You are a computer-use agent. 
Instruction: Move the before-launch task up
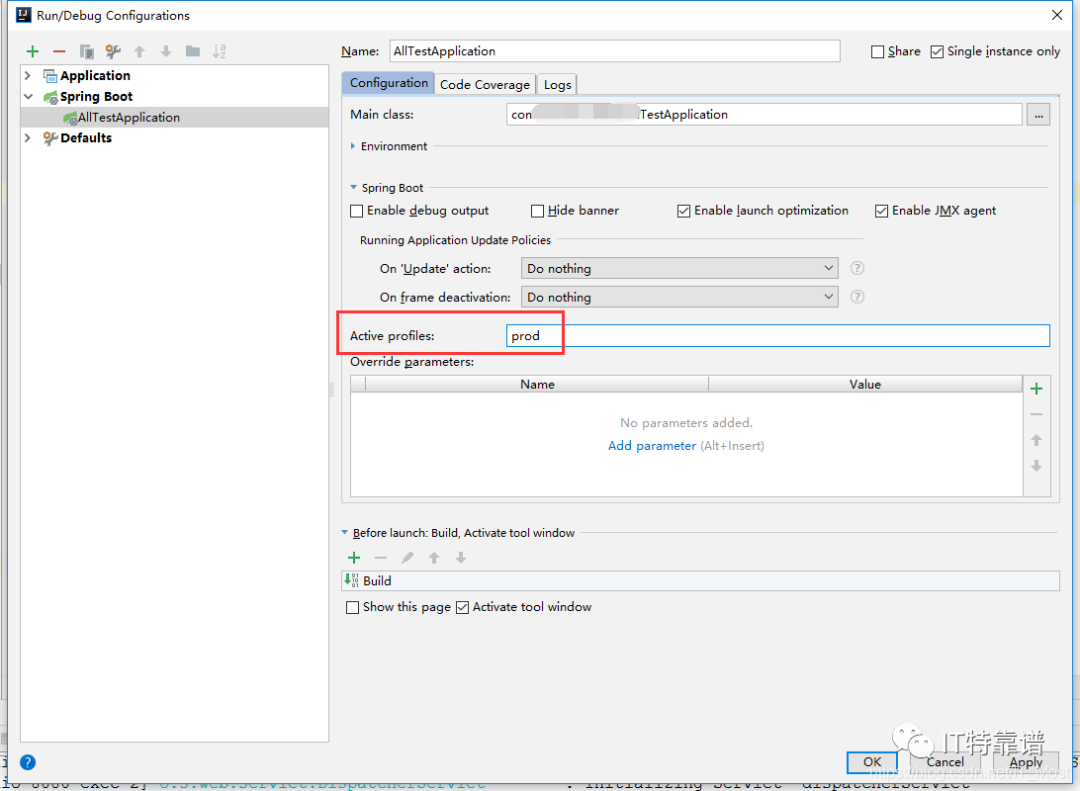coord(434,558)
